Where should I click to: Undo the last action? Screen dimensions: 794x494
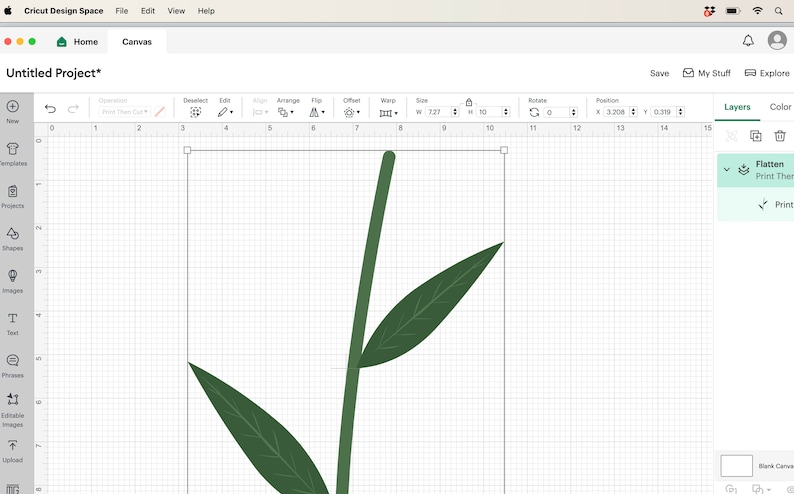(x=50, y=109)
